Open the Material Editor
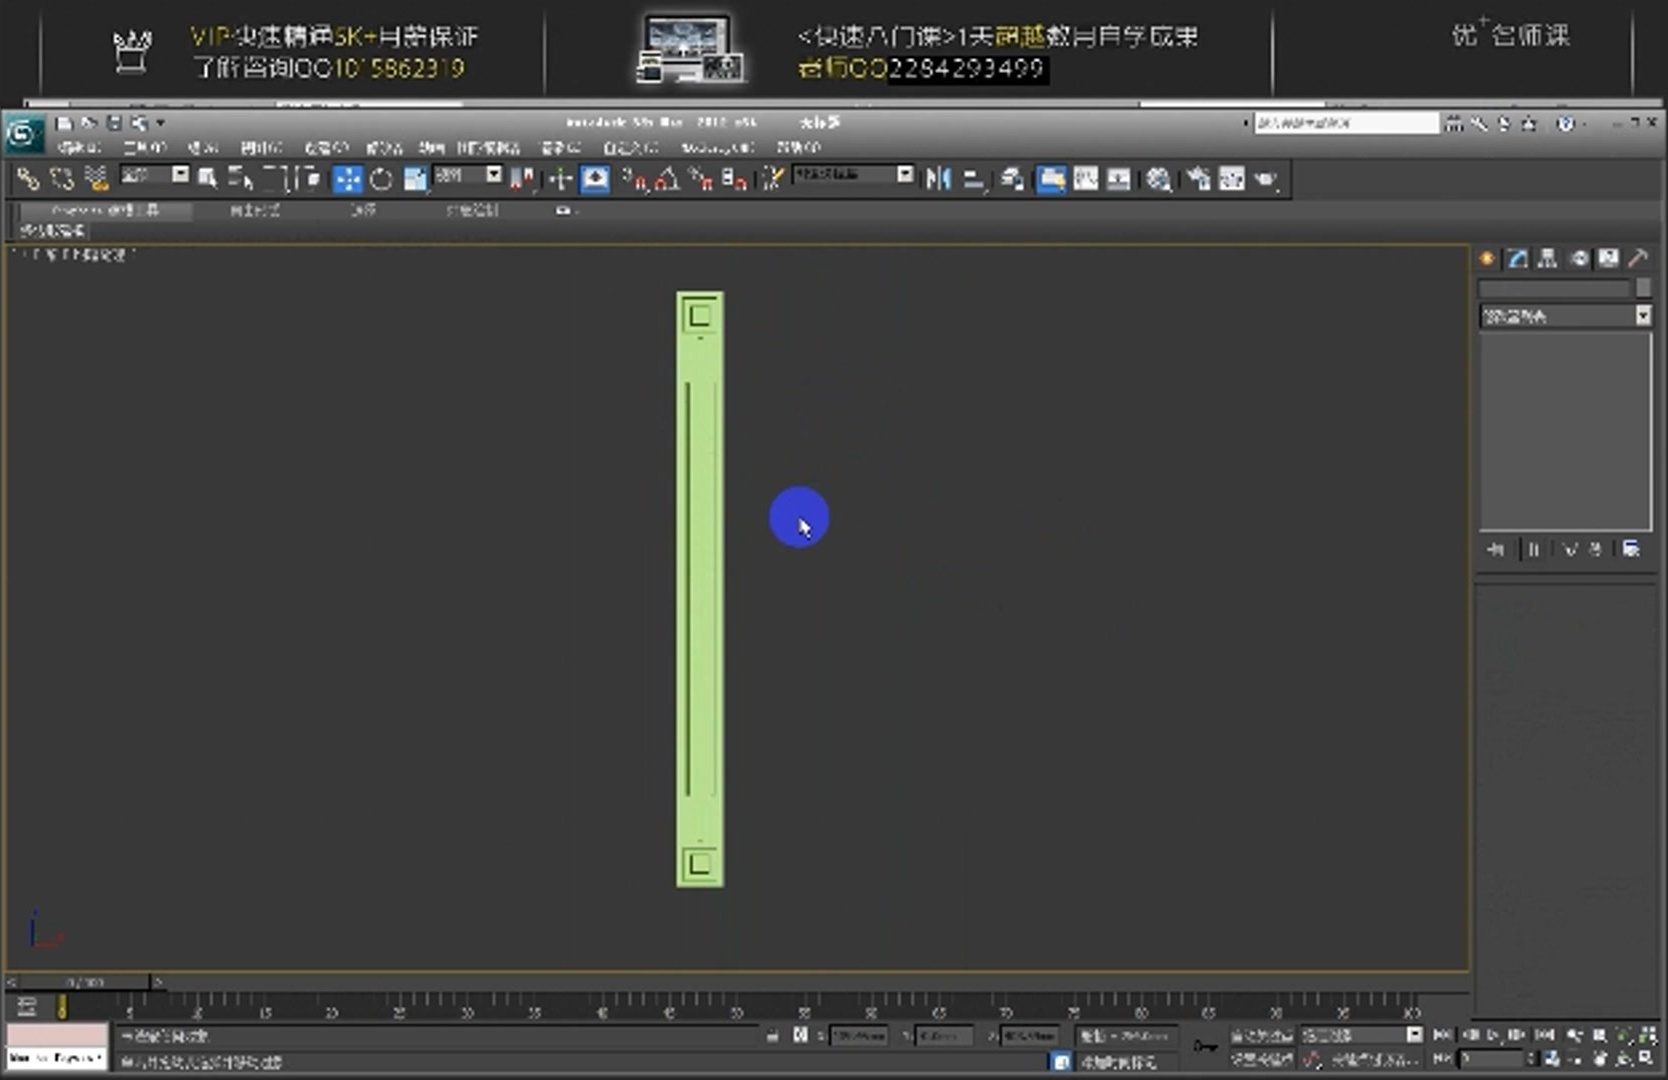The width and height of the screenshot is (1668, 1080). (1159, 179)
